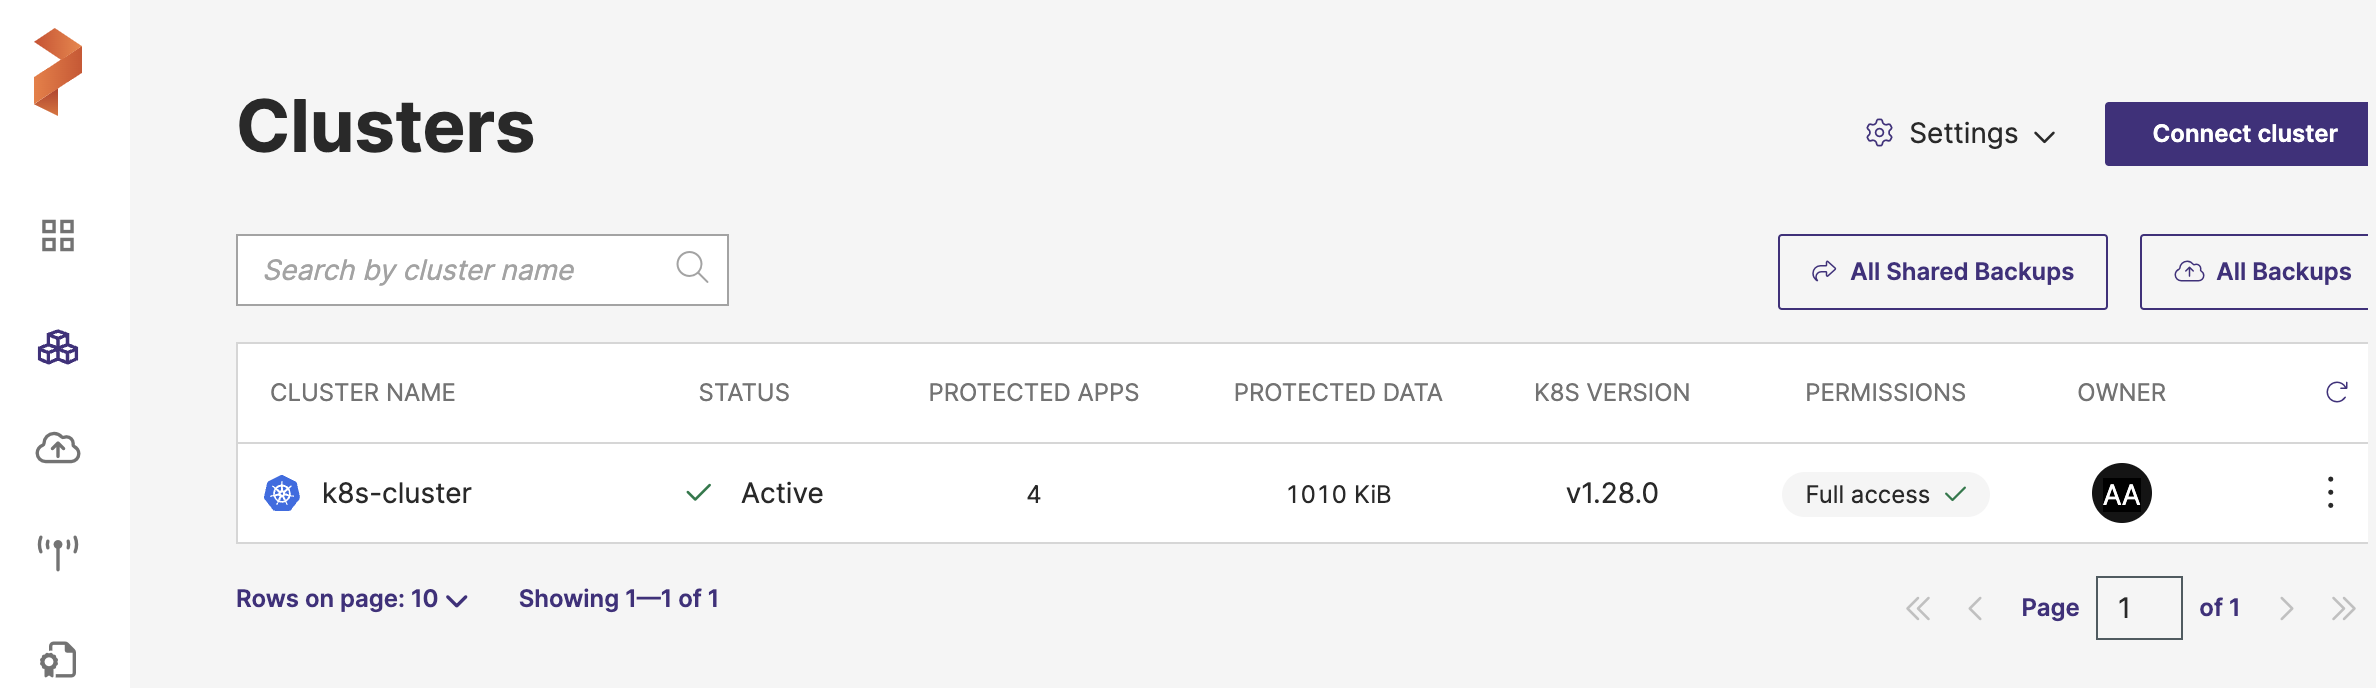The image size is (2376, 688).
Task: Focus the cluster name search field
Action: pos(460,270)
